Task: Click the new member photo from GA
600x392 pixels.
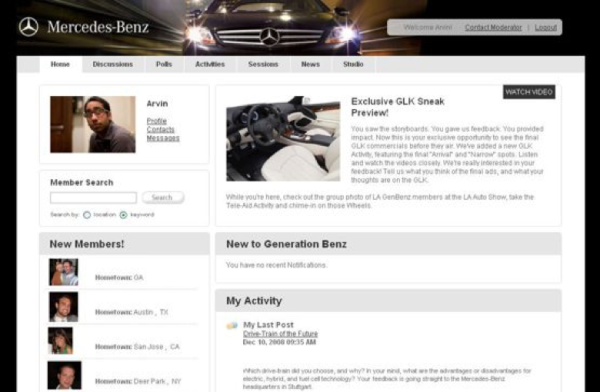Action: pos(64,272)
